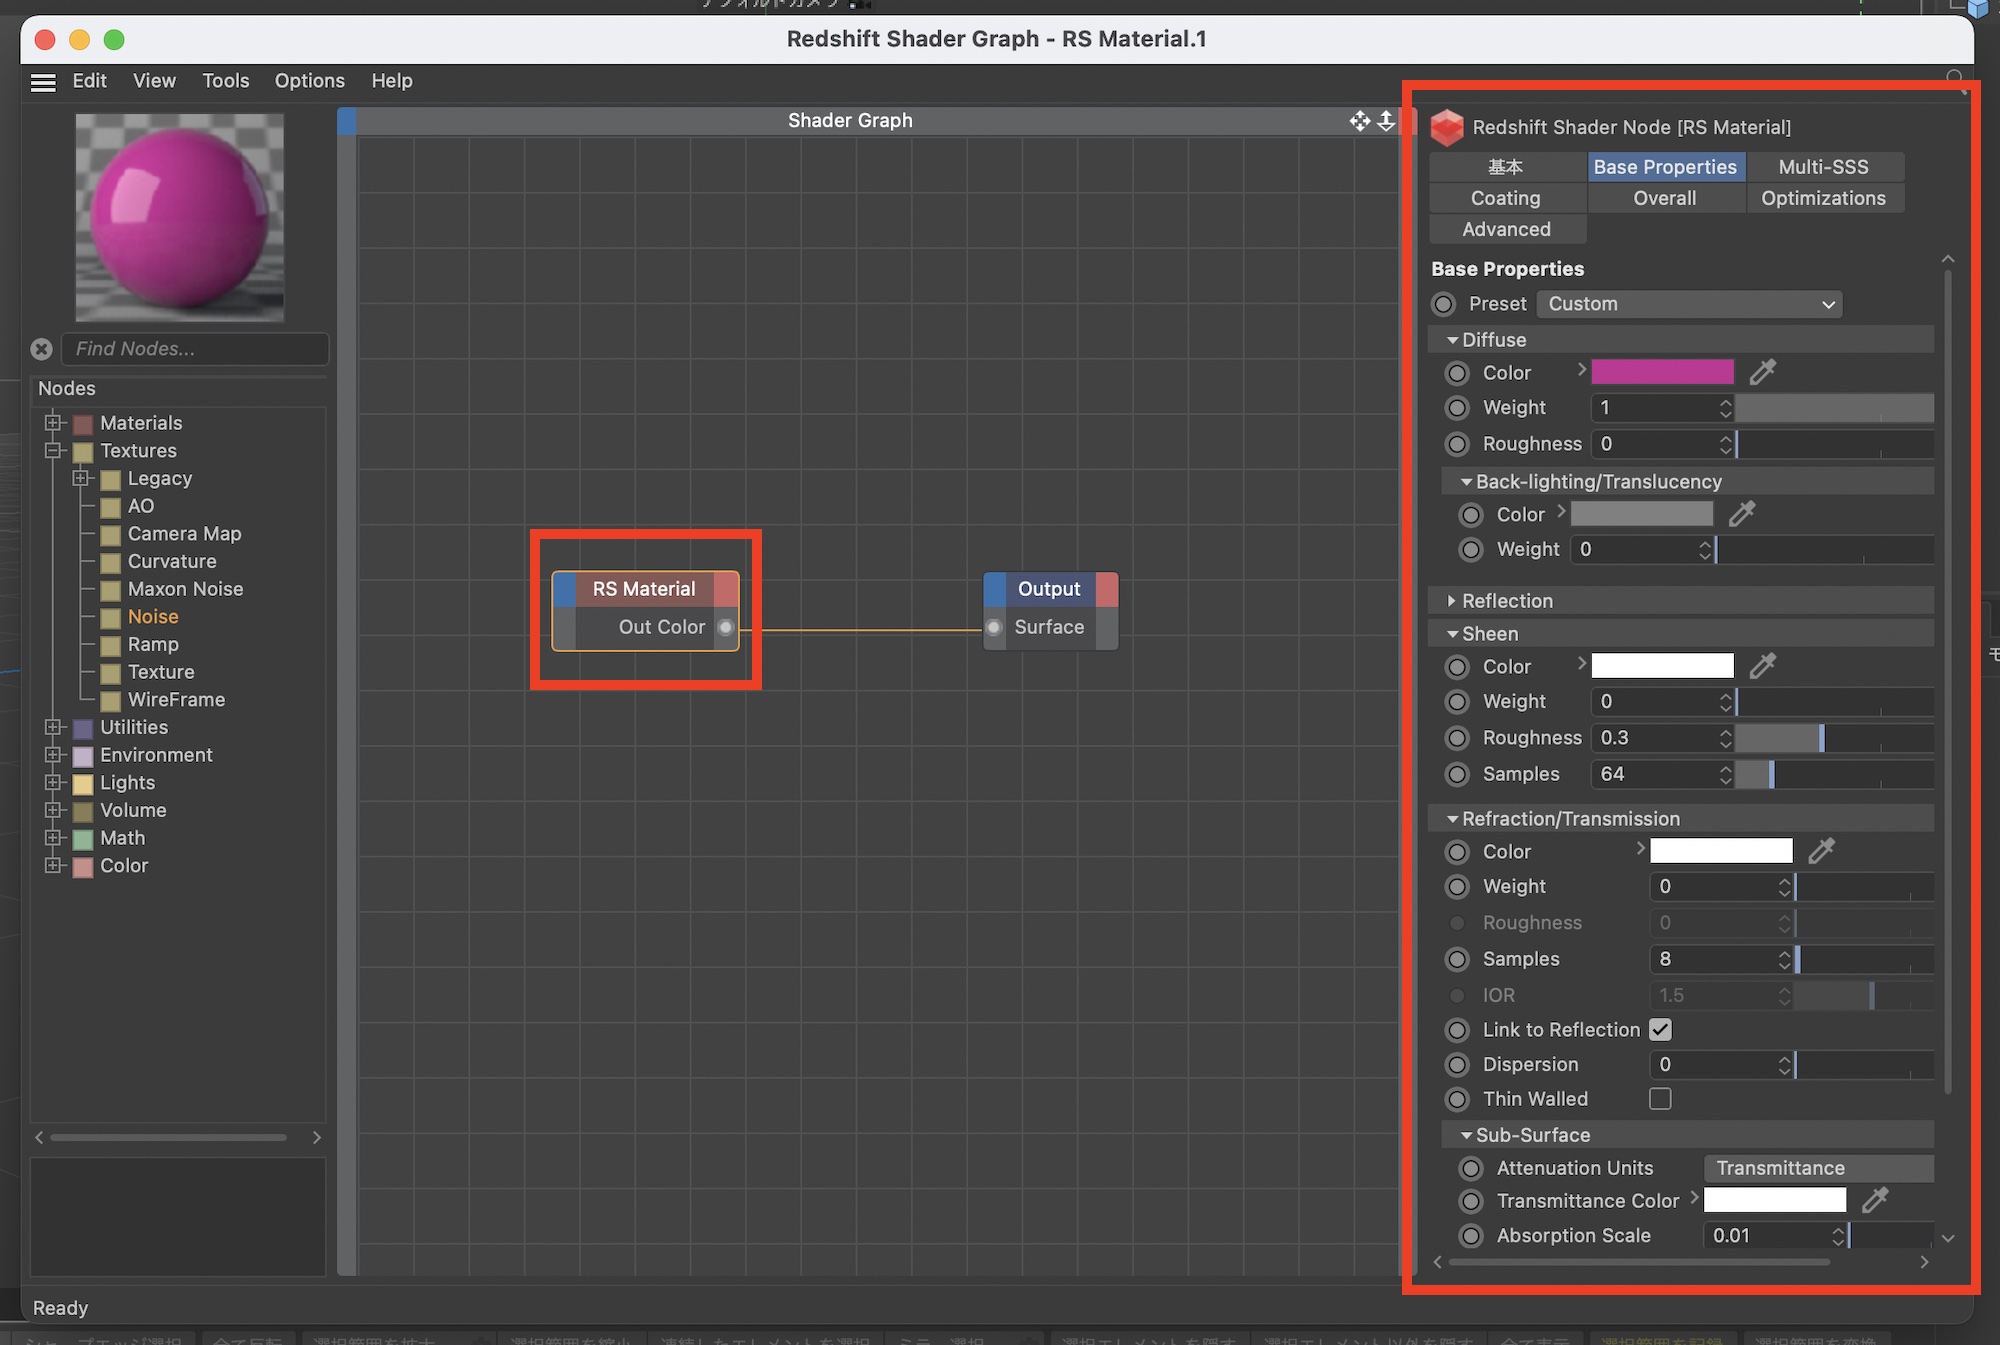Uncheck Link to Reflection checkbox
The height and width of the screenshot is (1345, 2000).
tap(1660, 1030)
